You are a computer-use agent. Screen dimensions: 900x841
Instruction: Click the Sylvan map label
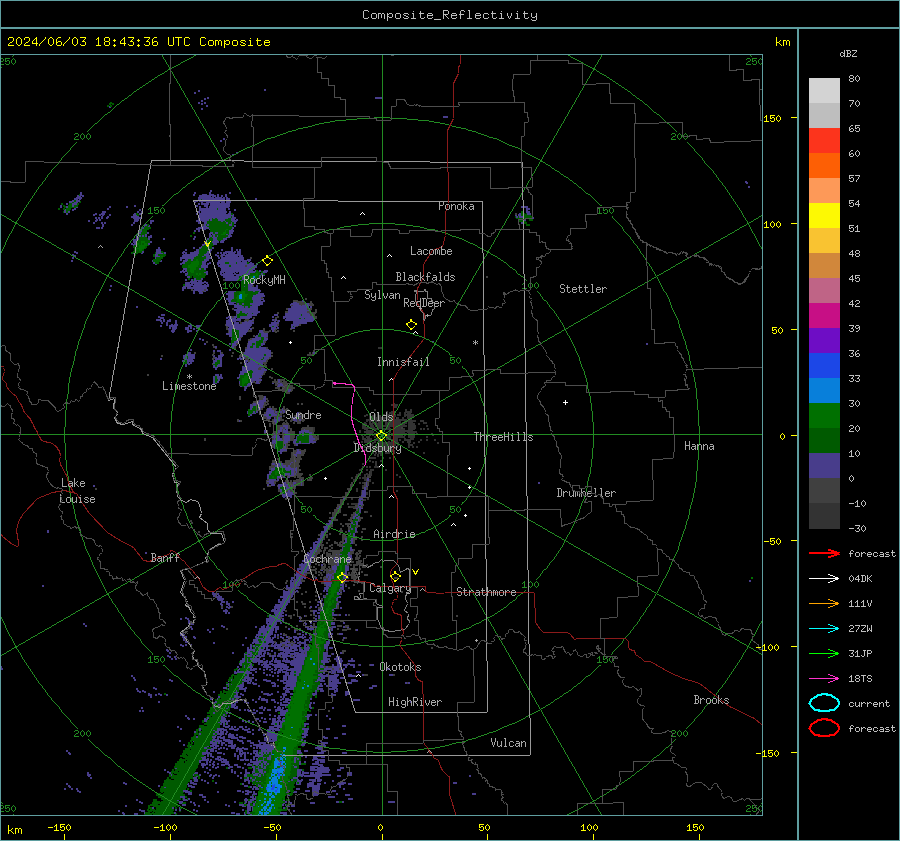click(x=382, y=295)
